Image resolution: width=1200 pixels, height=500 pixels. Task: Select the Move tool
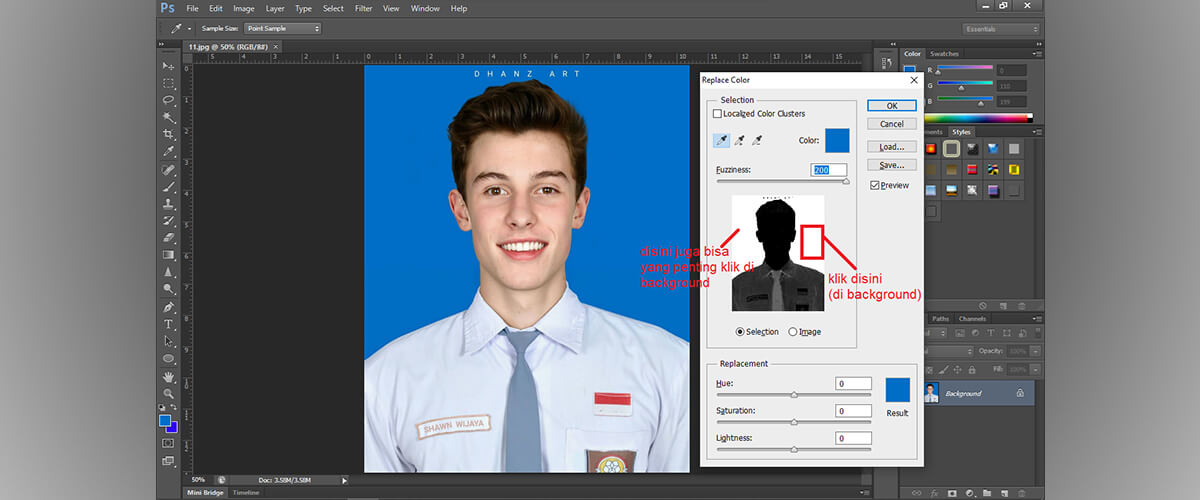coord(168,66)
